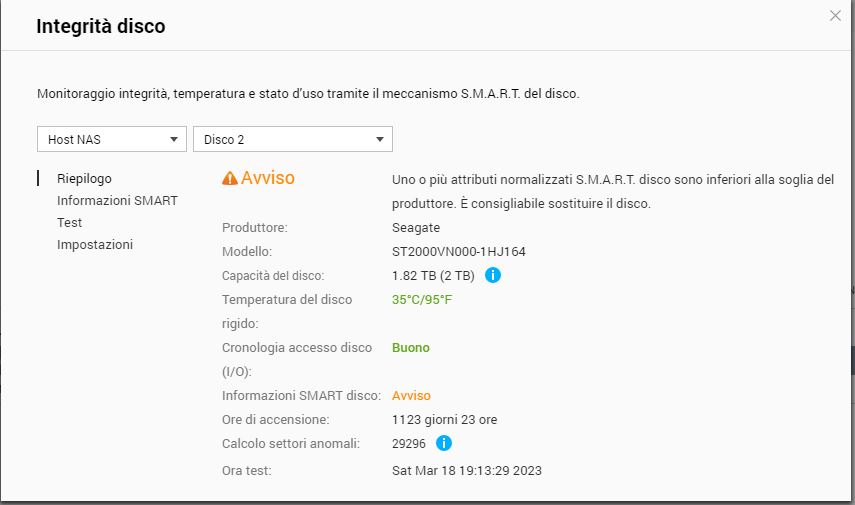Screen dimensions: 855x505
Task: Click the test time Sat Mar 18 value
Action: tap(466, 470)
